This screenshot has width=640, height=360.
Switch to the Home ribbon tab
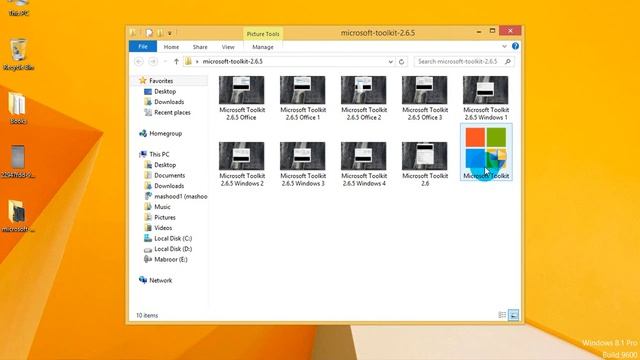(x=171, y=47)
